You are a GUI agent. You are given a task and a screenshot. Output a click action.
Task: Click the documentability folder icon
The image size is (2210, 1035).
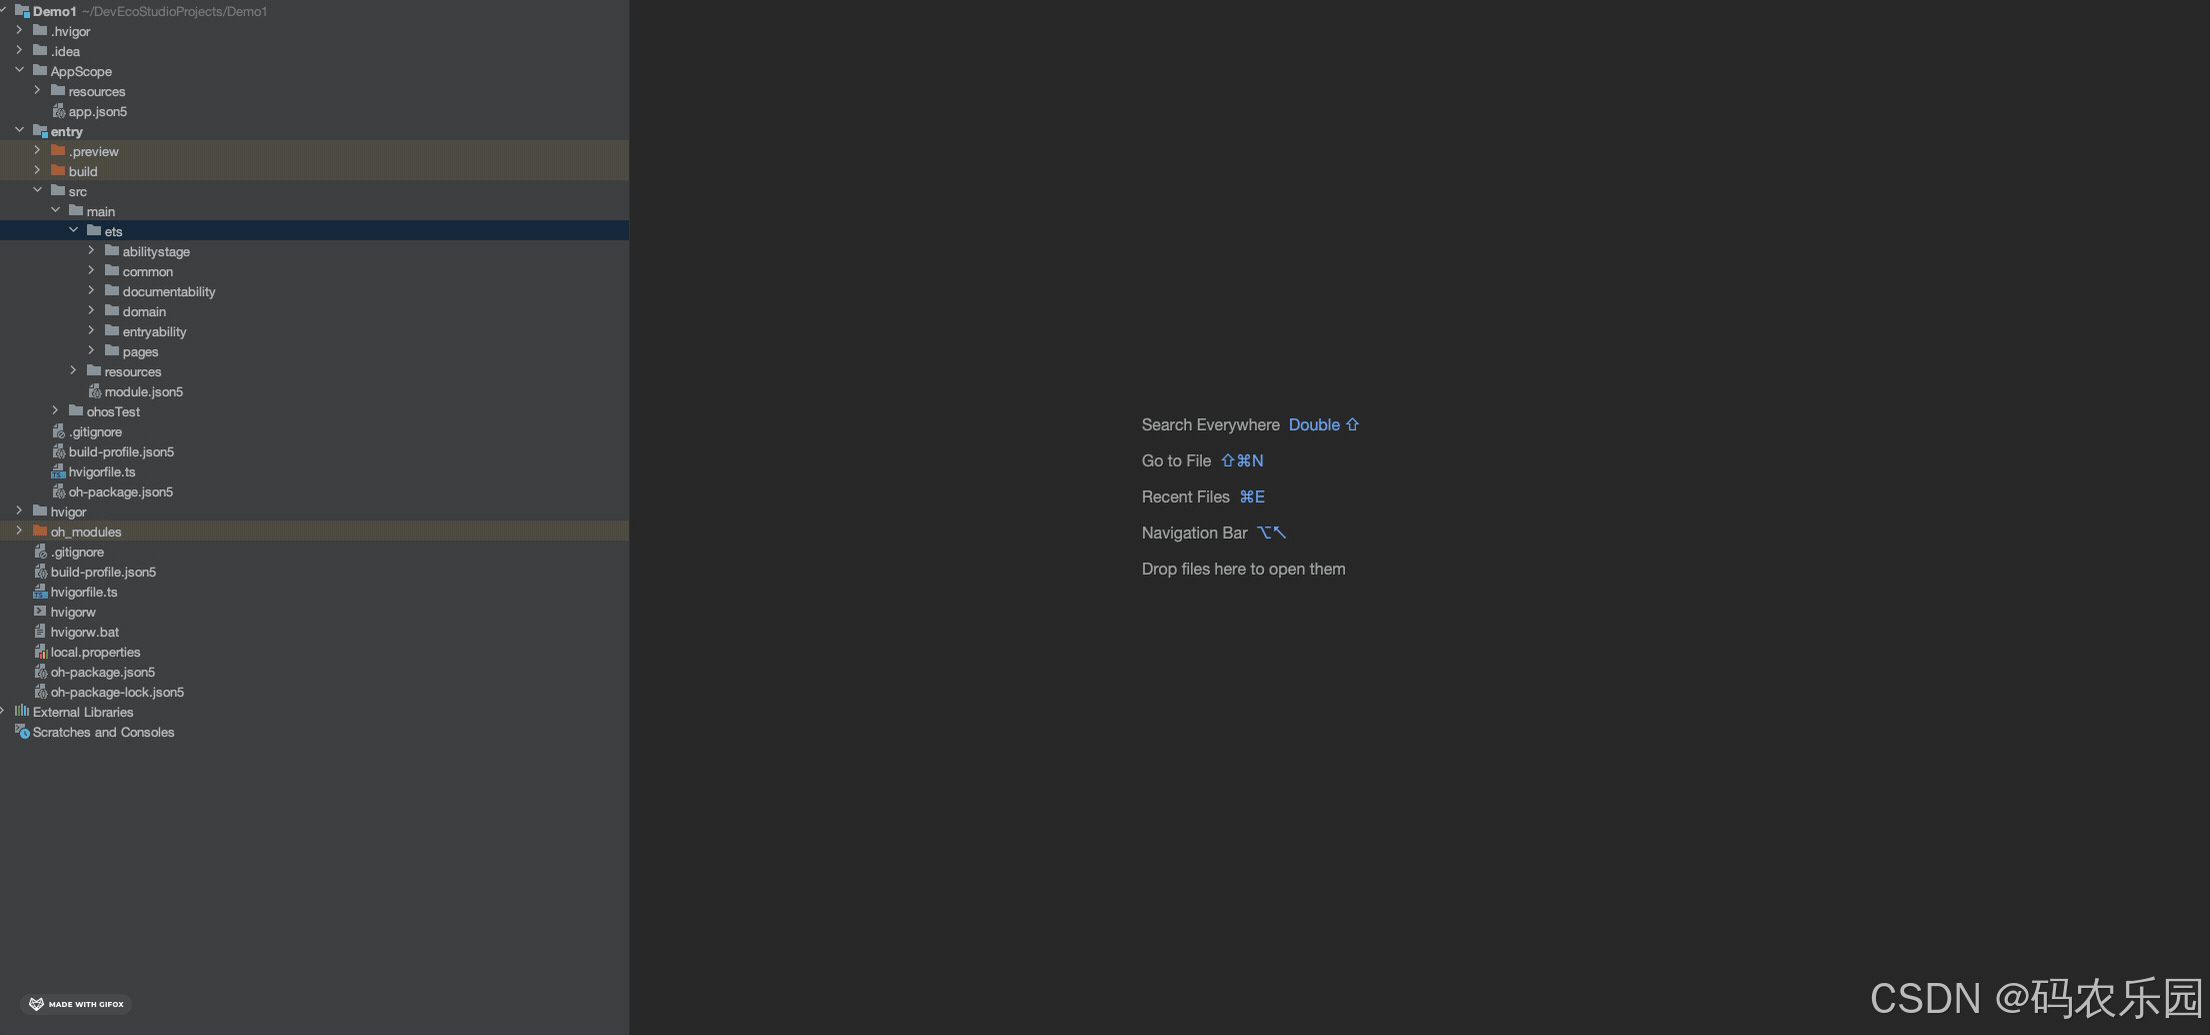click(112, 291)
